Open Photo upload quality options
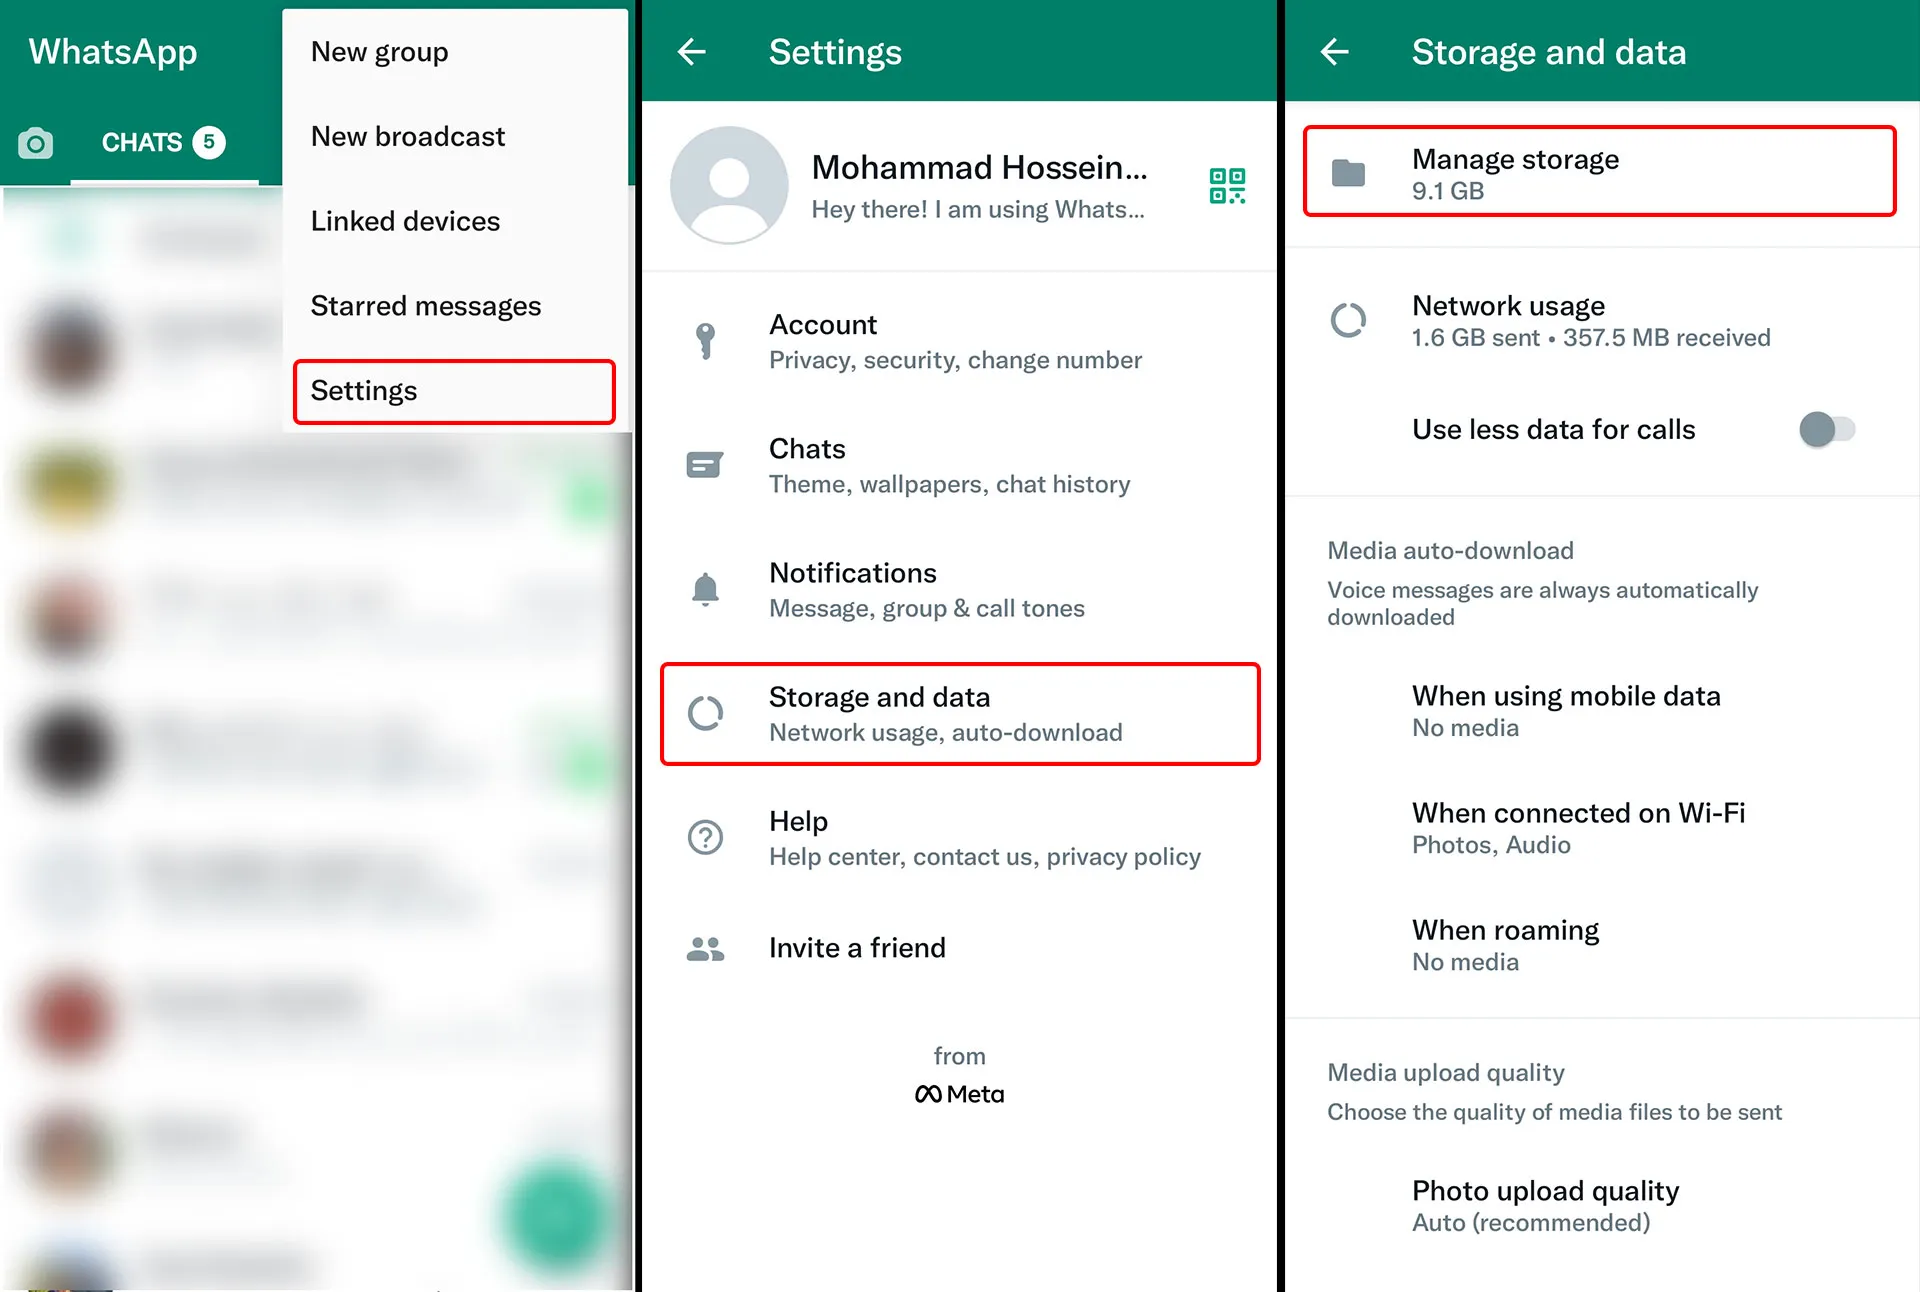This screenshot has width=1920, height=1292. (1545, 1205)
